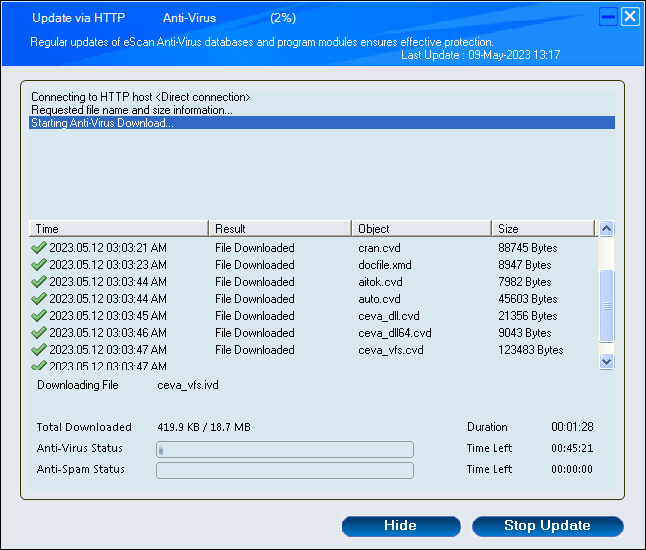Click the Time Left value 00:45:21
Image resolution: width=646 pixels, height=550 pixels.
point(572,448)
